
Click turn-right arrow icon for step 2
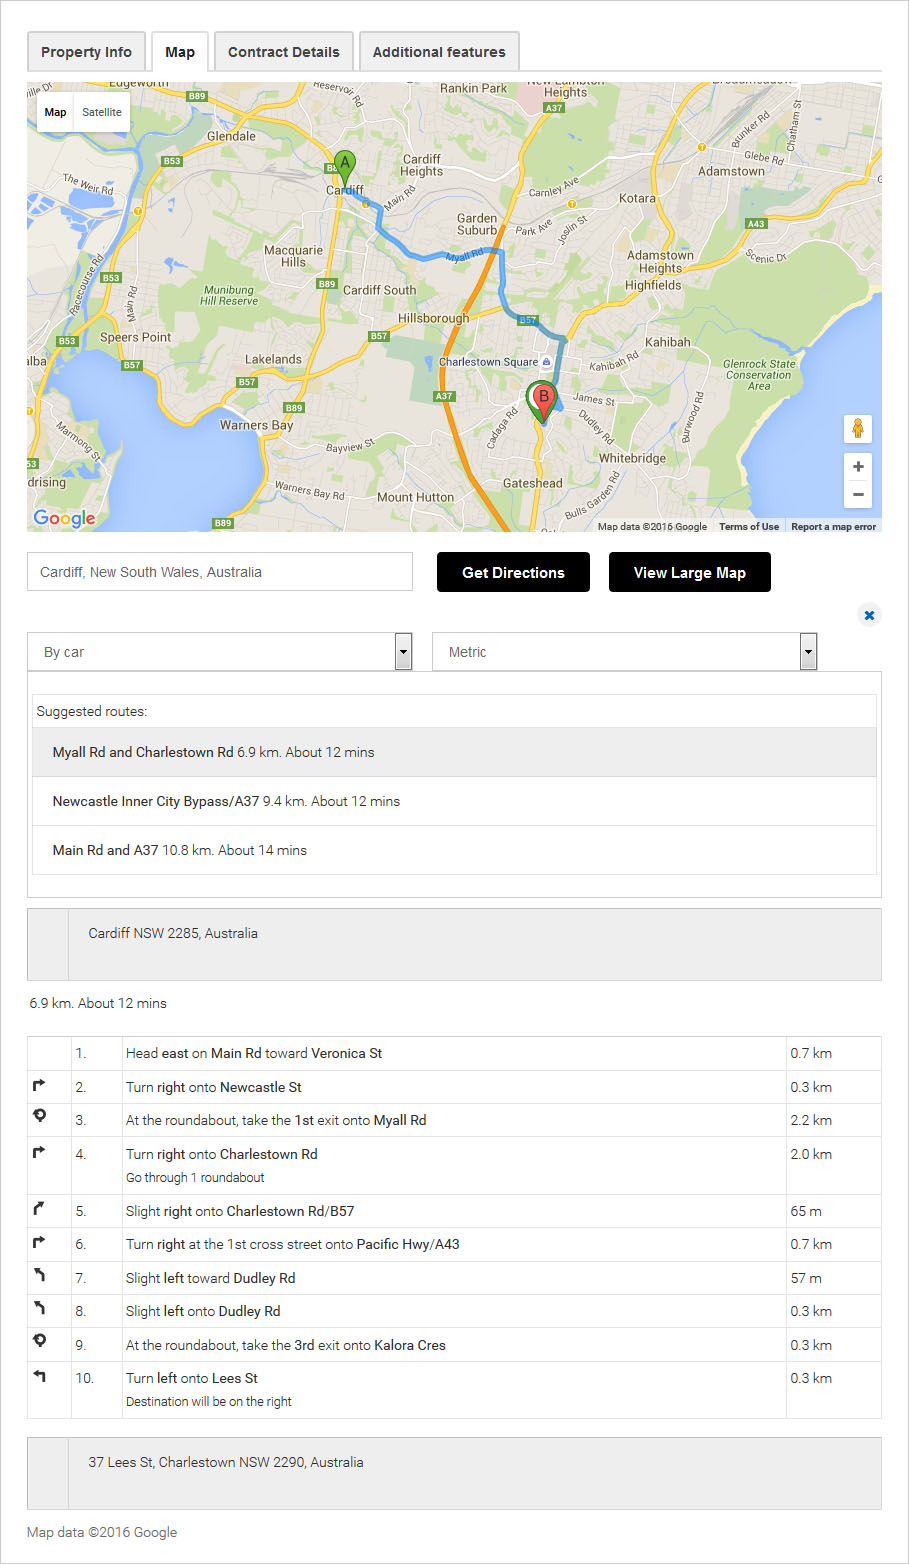(x=39, y=1085)
